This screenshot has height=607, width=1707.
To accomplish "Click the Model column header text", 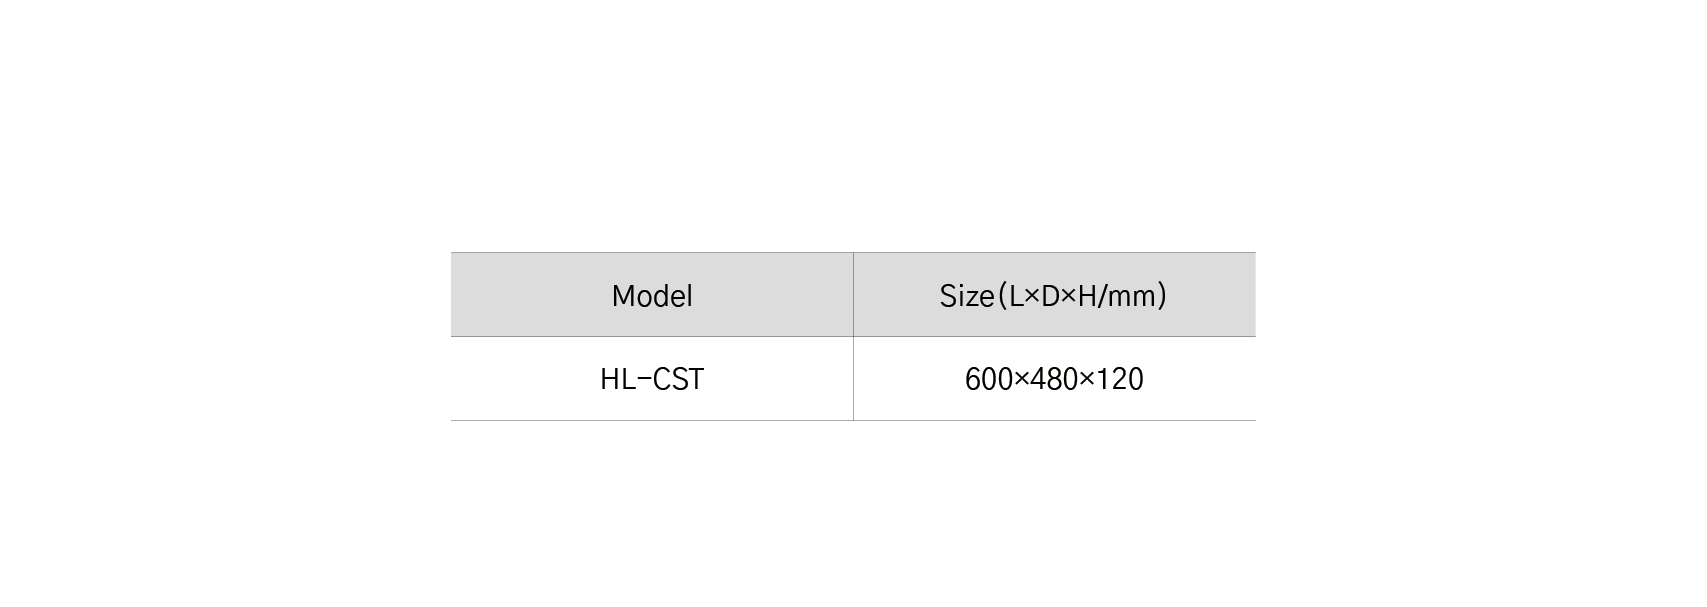I will (652, 296).
